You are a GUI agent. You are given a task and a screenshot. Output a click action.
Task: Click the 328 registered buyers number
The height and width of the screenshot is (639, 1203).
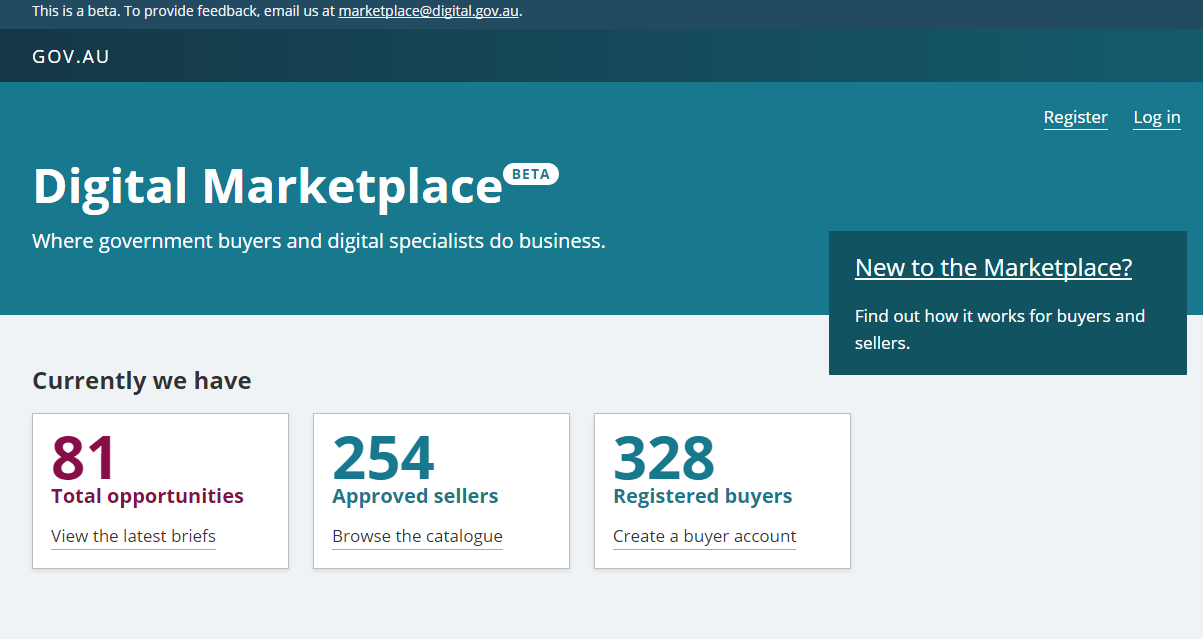pos(664,458)
